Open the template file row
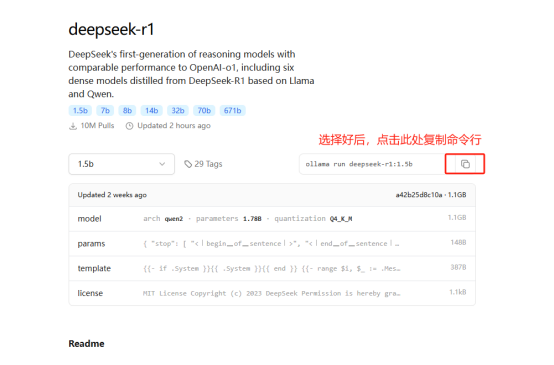The image size is (554, 365). [x=272, y=268]
